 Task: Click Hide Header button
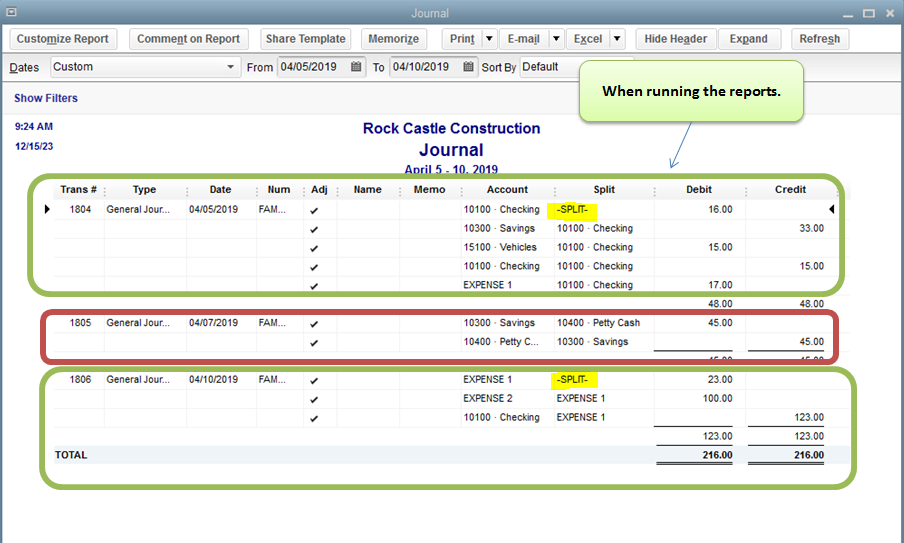click(x=676, y=39)
